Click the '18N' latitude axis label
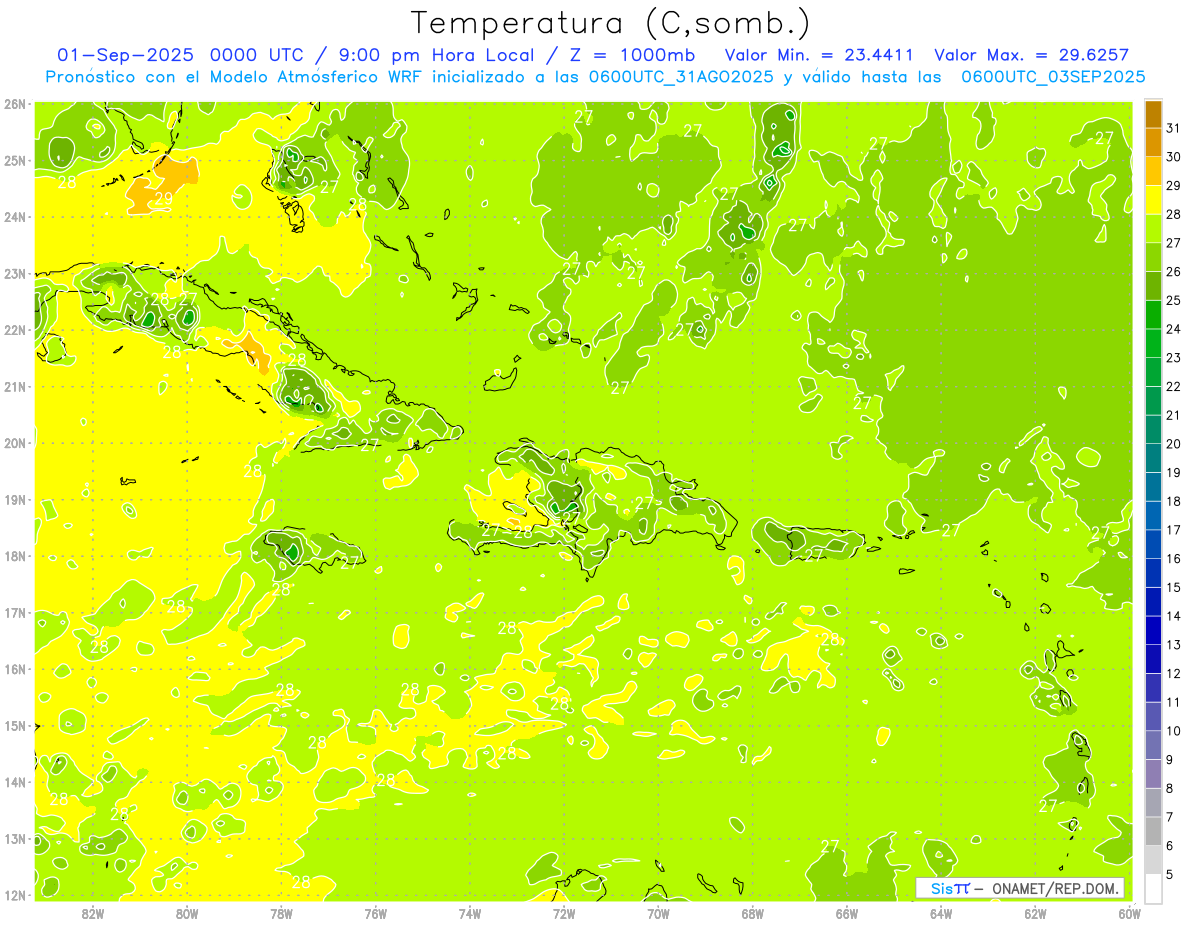 coord(15,557)
